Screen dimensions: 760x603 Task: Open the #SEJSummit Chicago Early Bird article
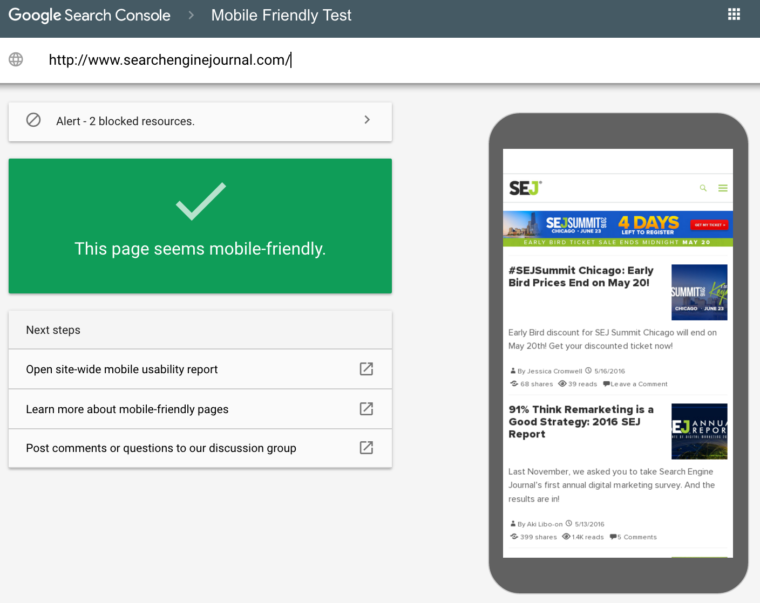(581, 276)
